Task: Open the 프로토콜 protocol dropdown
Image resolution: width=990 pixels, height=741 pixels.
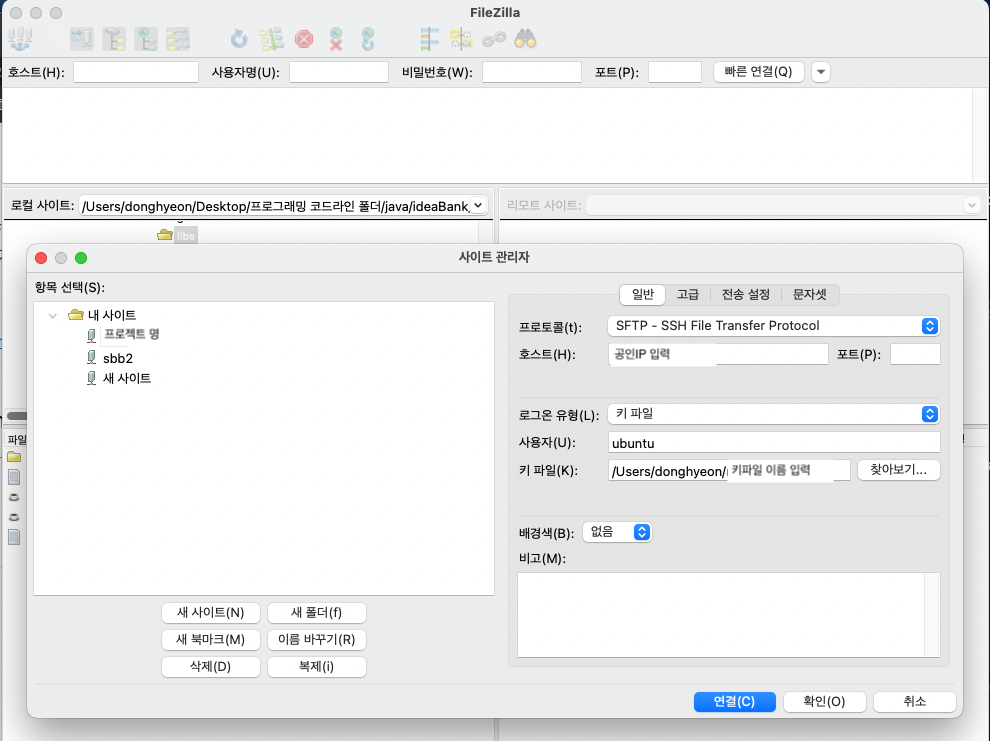Action: (x=773, y=326)
